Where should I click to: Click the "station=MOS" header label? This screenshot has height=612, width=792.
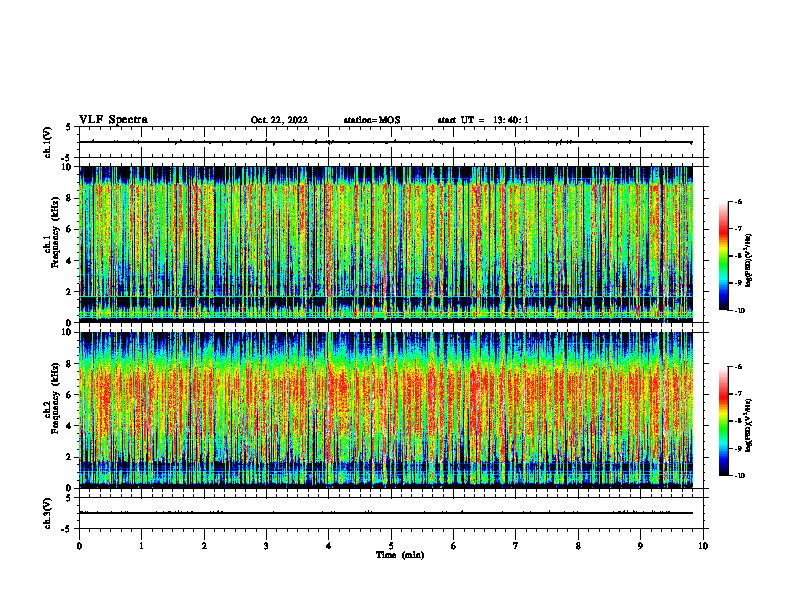[372, 120]
